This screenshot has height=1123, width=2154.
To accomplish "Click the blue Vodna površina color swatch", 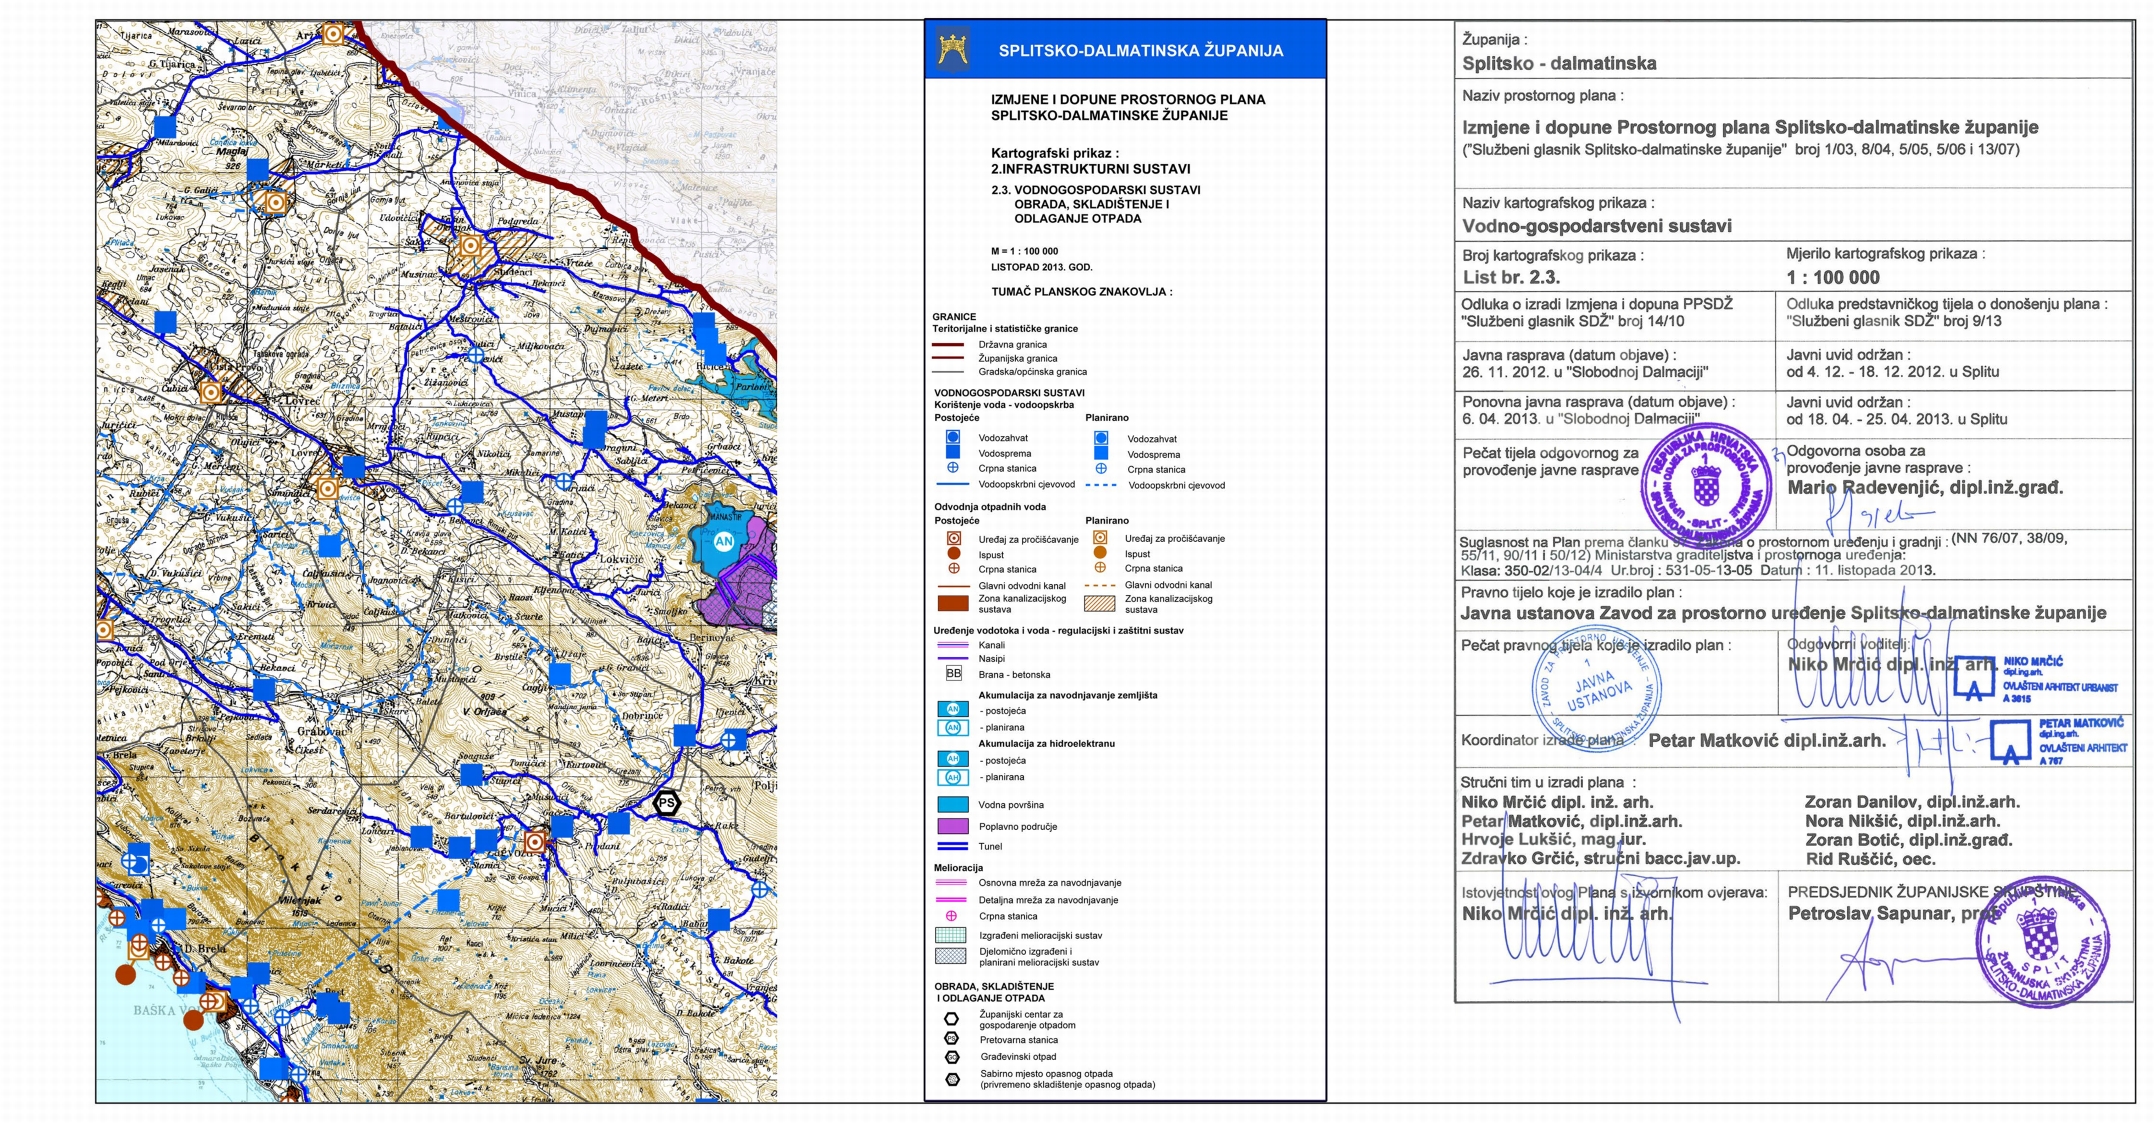I will pos(952,804).
